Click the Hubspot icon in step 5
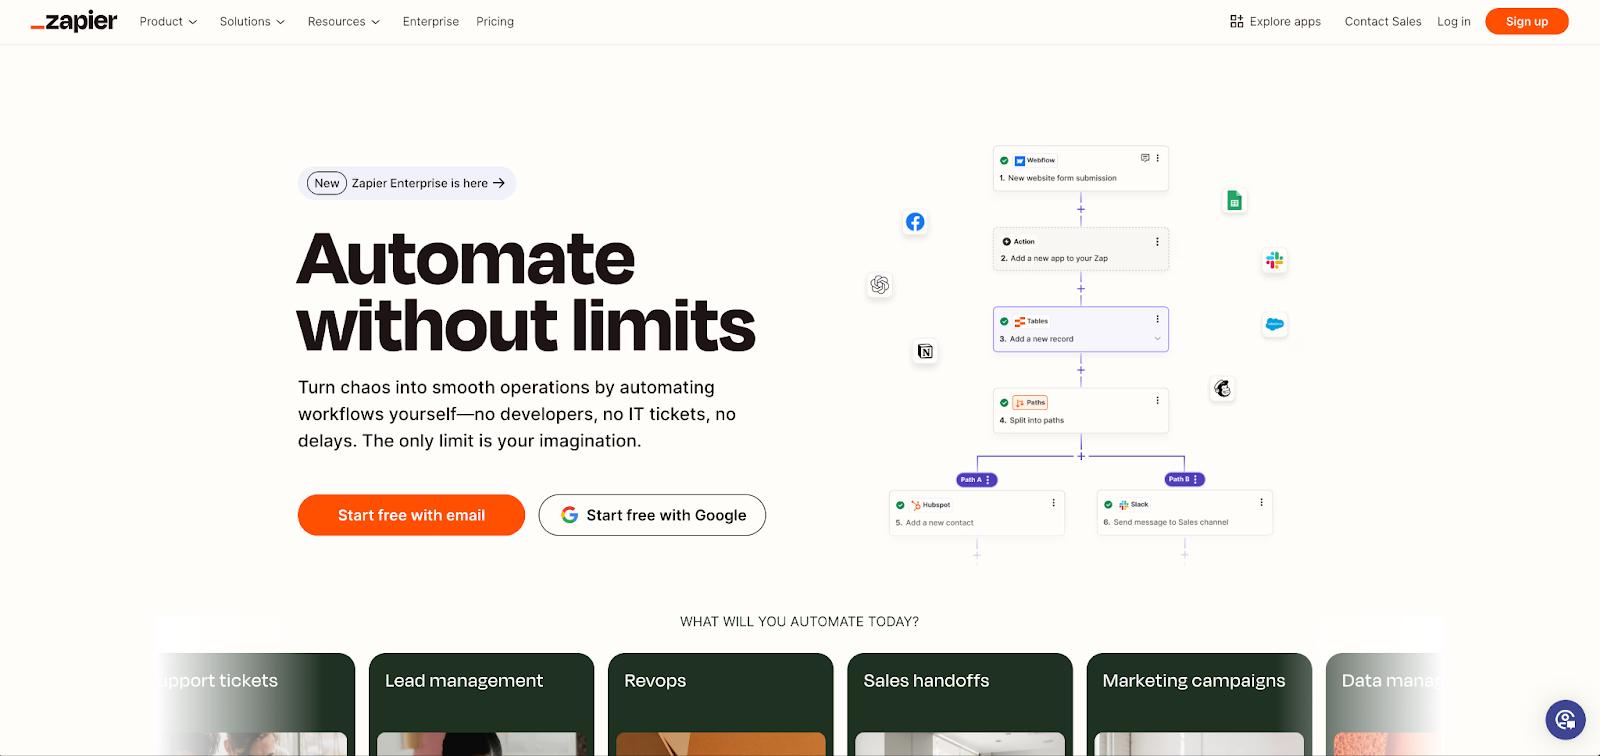 tap(915, 505)
